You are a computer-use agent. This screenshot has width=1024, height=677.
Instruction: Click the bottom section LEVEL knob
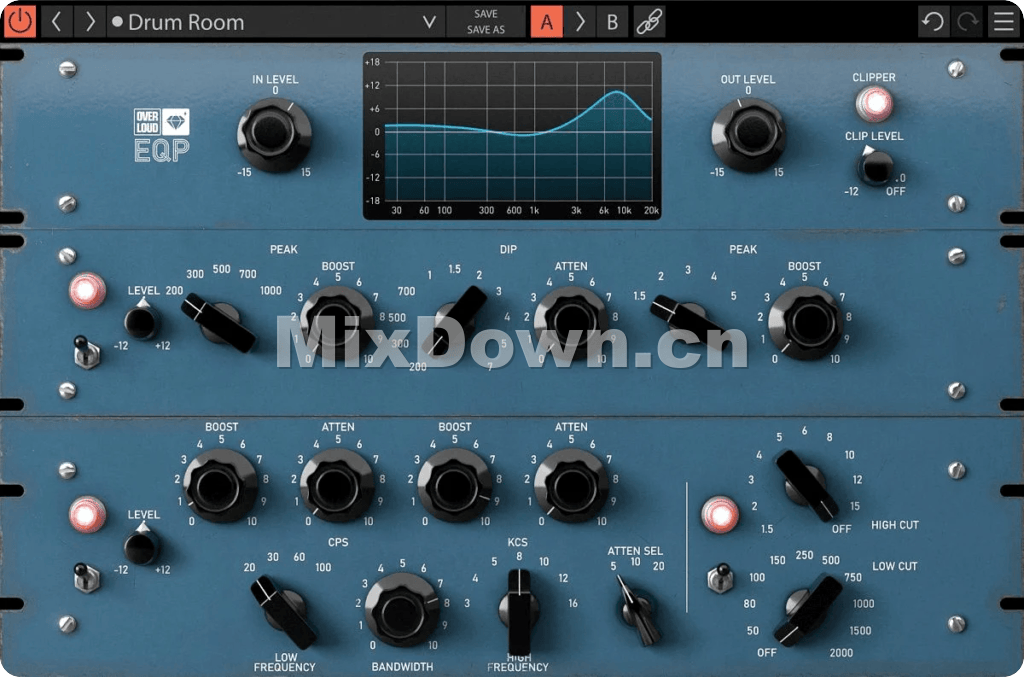tap(141, 545)
